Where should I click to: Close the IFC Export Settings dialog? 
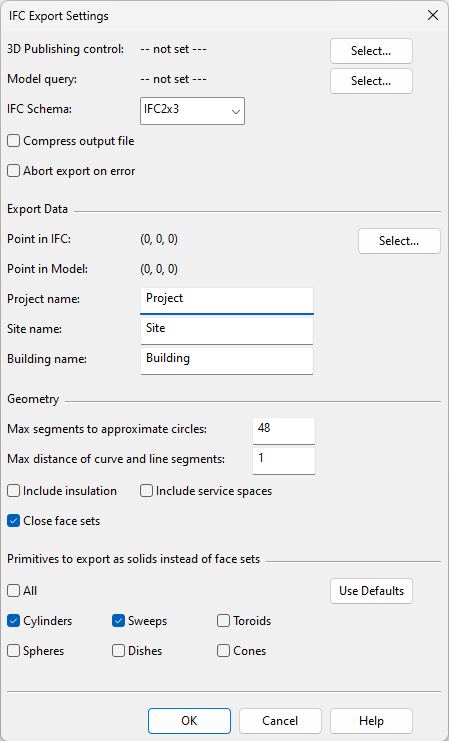tap(432, 16)
